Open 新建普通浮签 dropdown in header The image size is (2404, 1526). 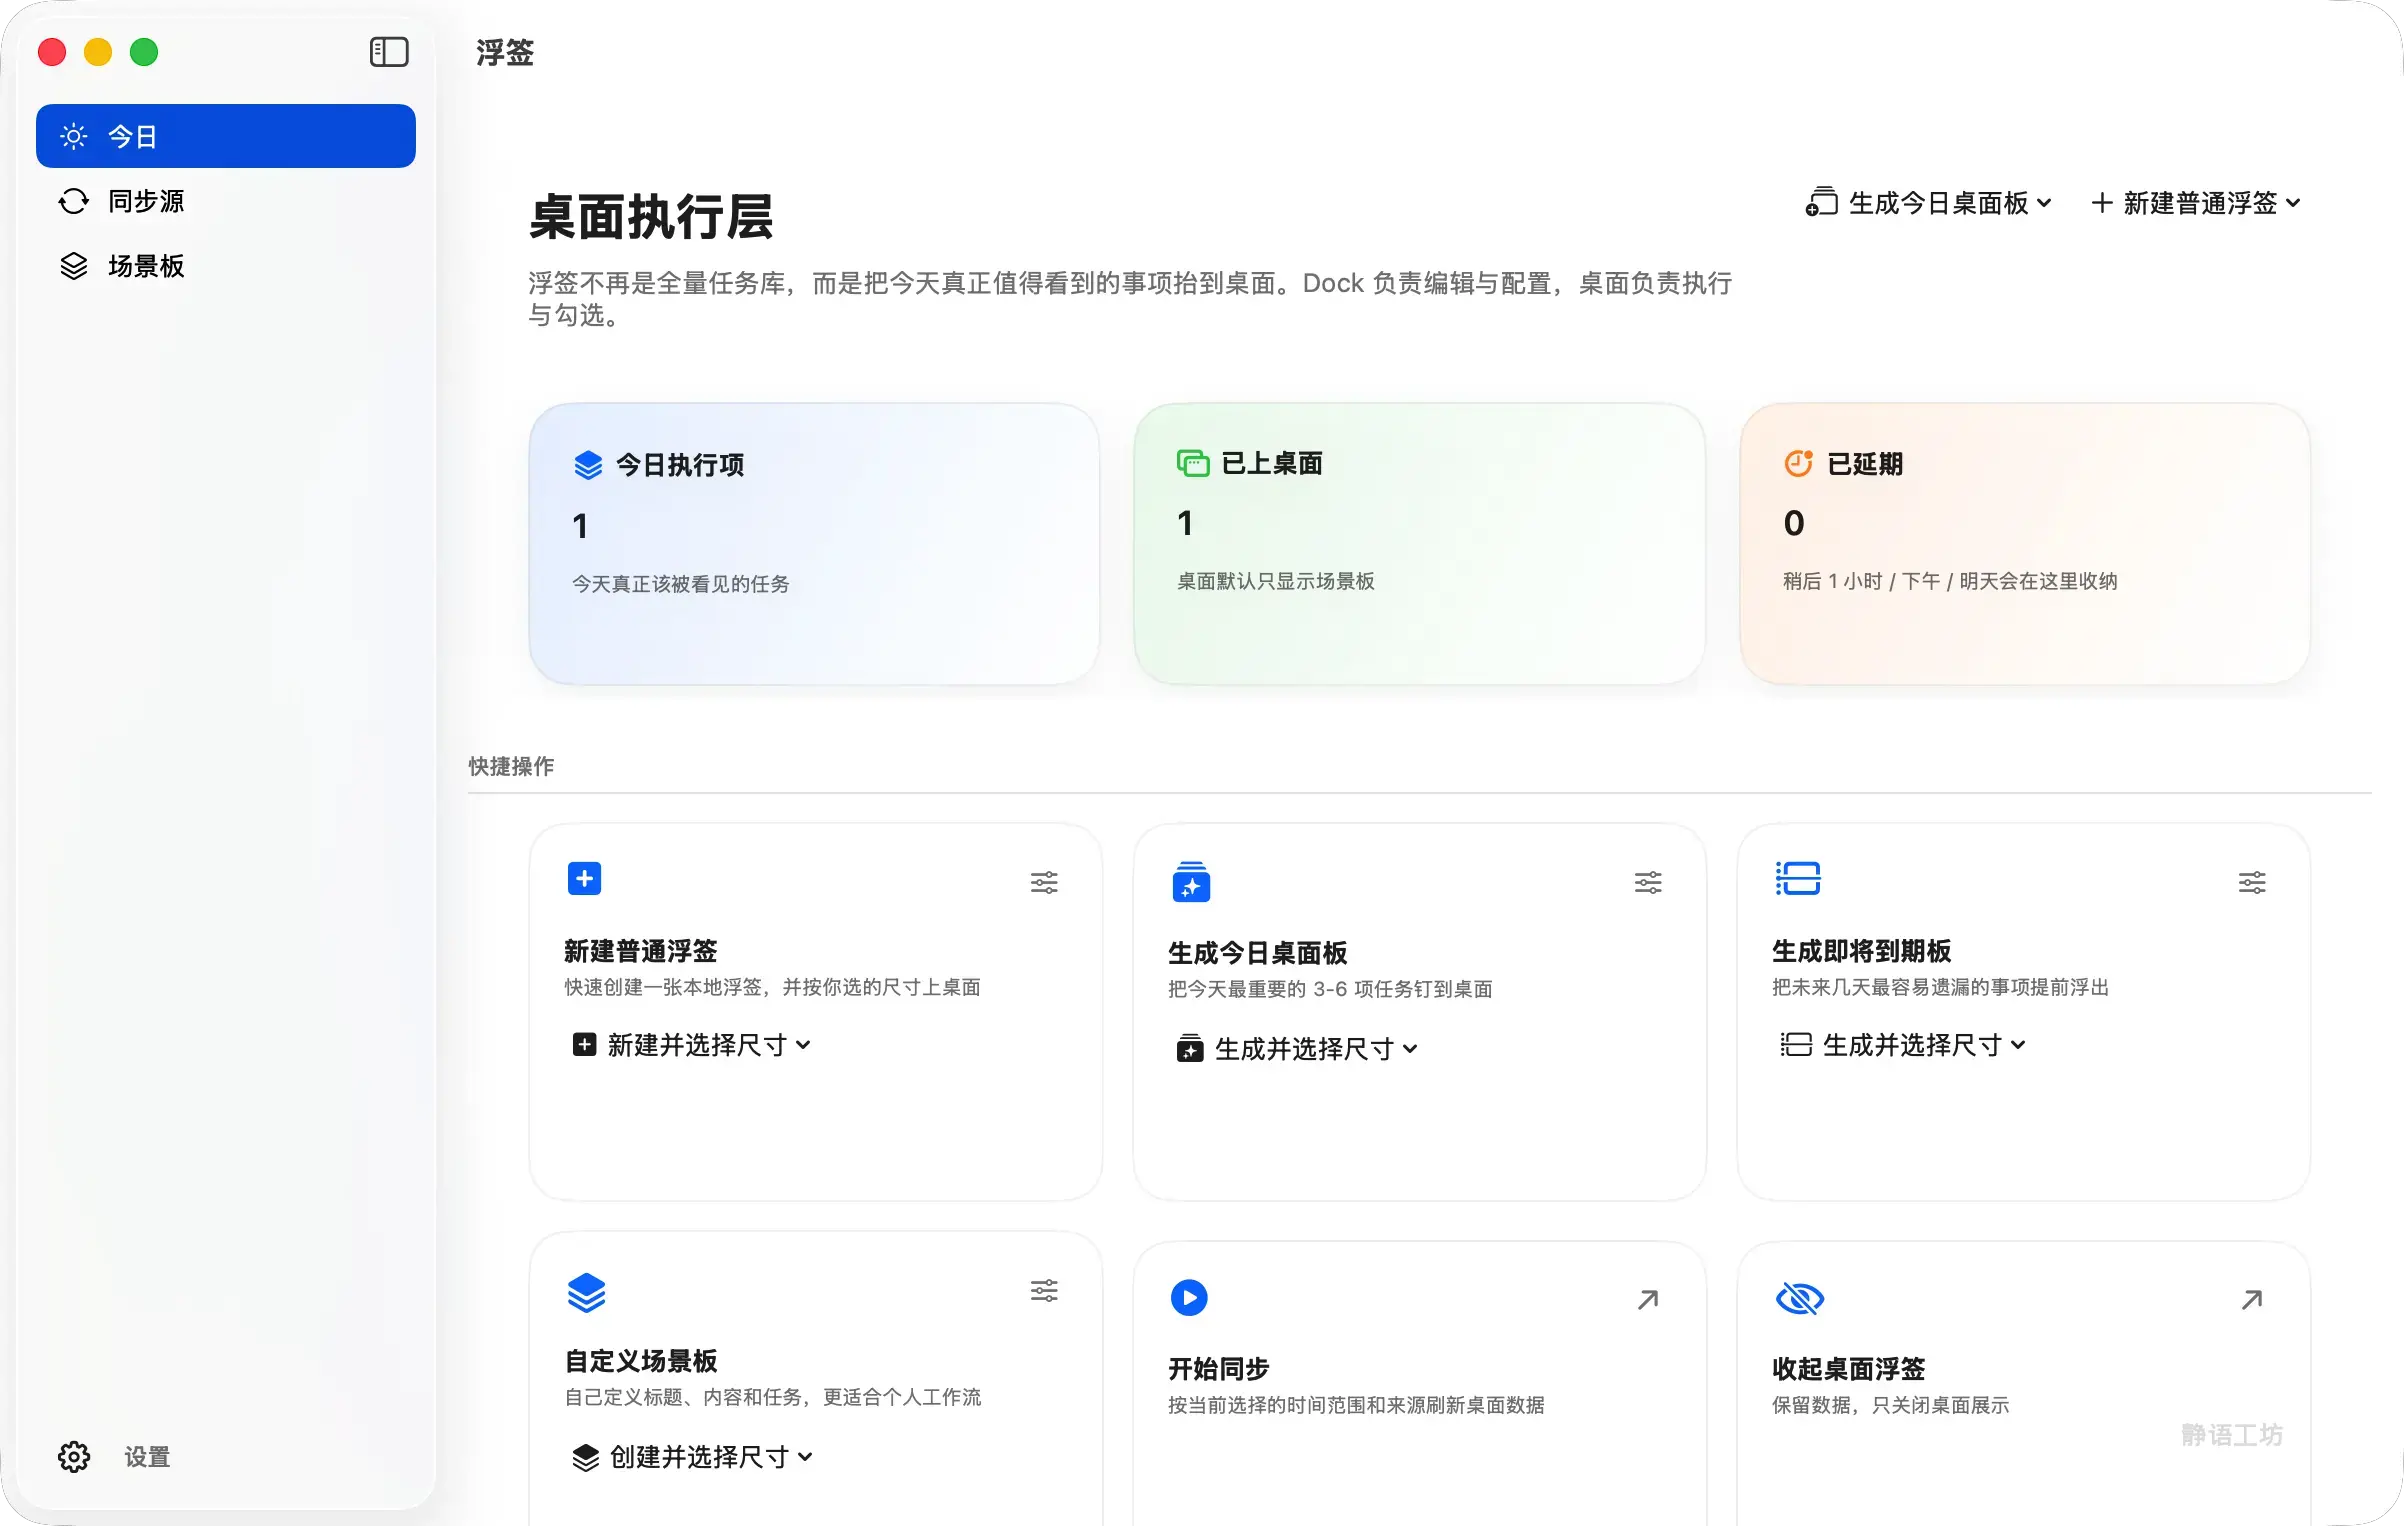pyautogui.click(x=2197, y=203)
